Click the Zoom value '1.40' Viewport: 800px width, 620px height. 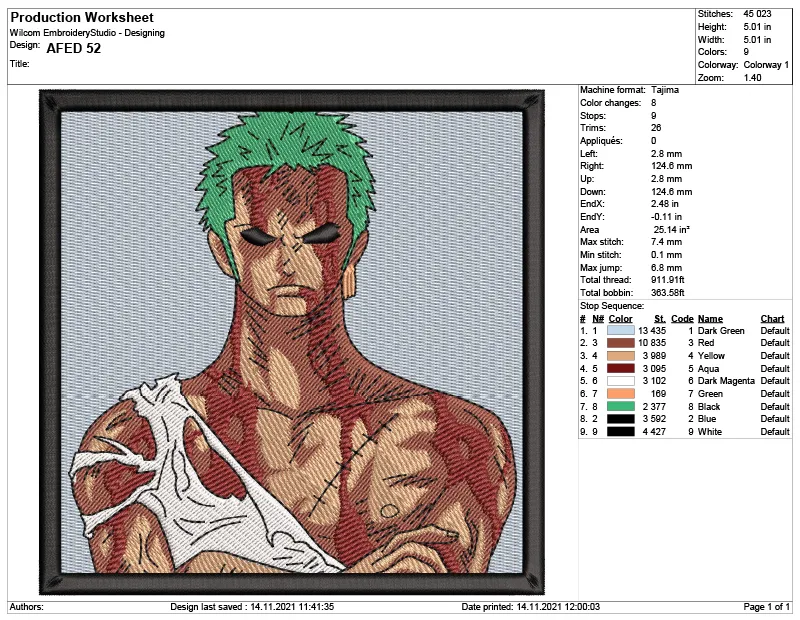[753, 78]
